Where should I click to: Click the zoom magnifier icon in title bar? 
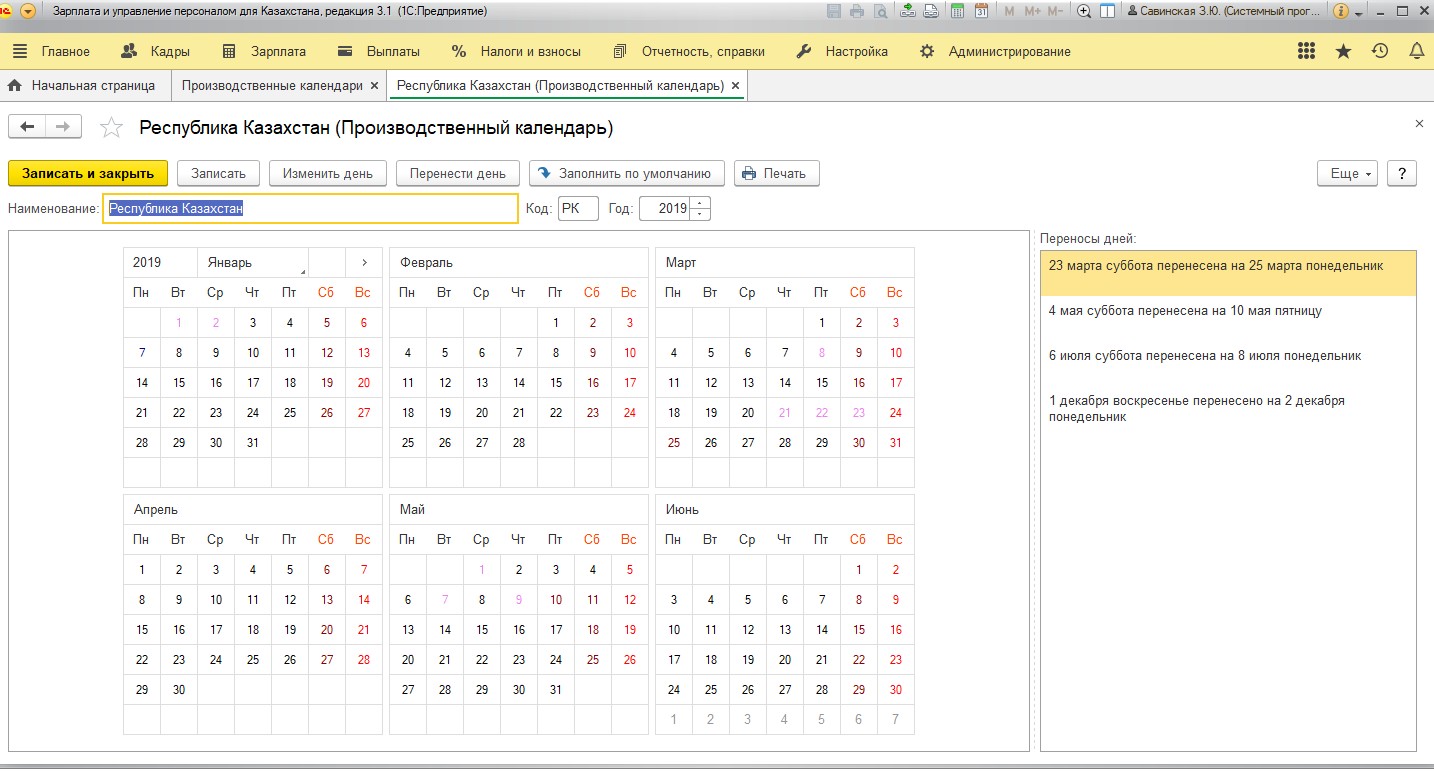pos(1084,11)
